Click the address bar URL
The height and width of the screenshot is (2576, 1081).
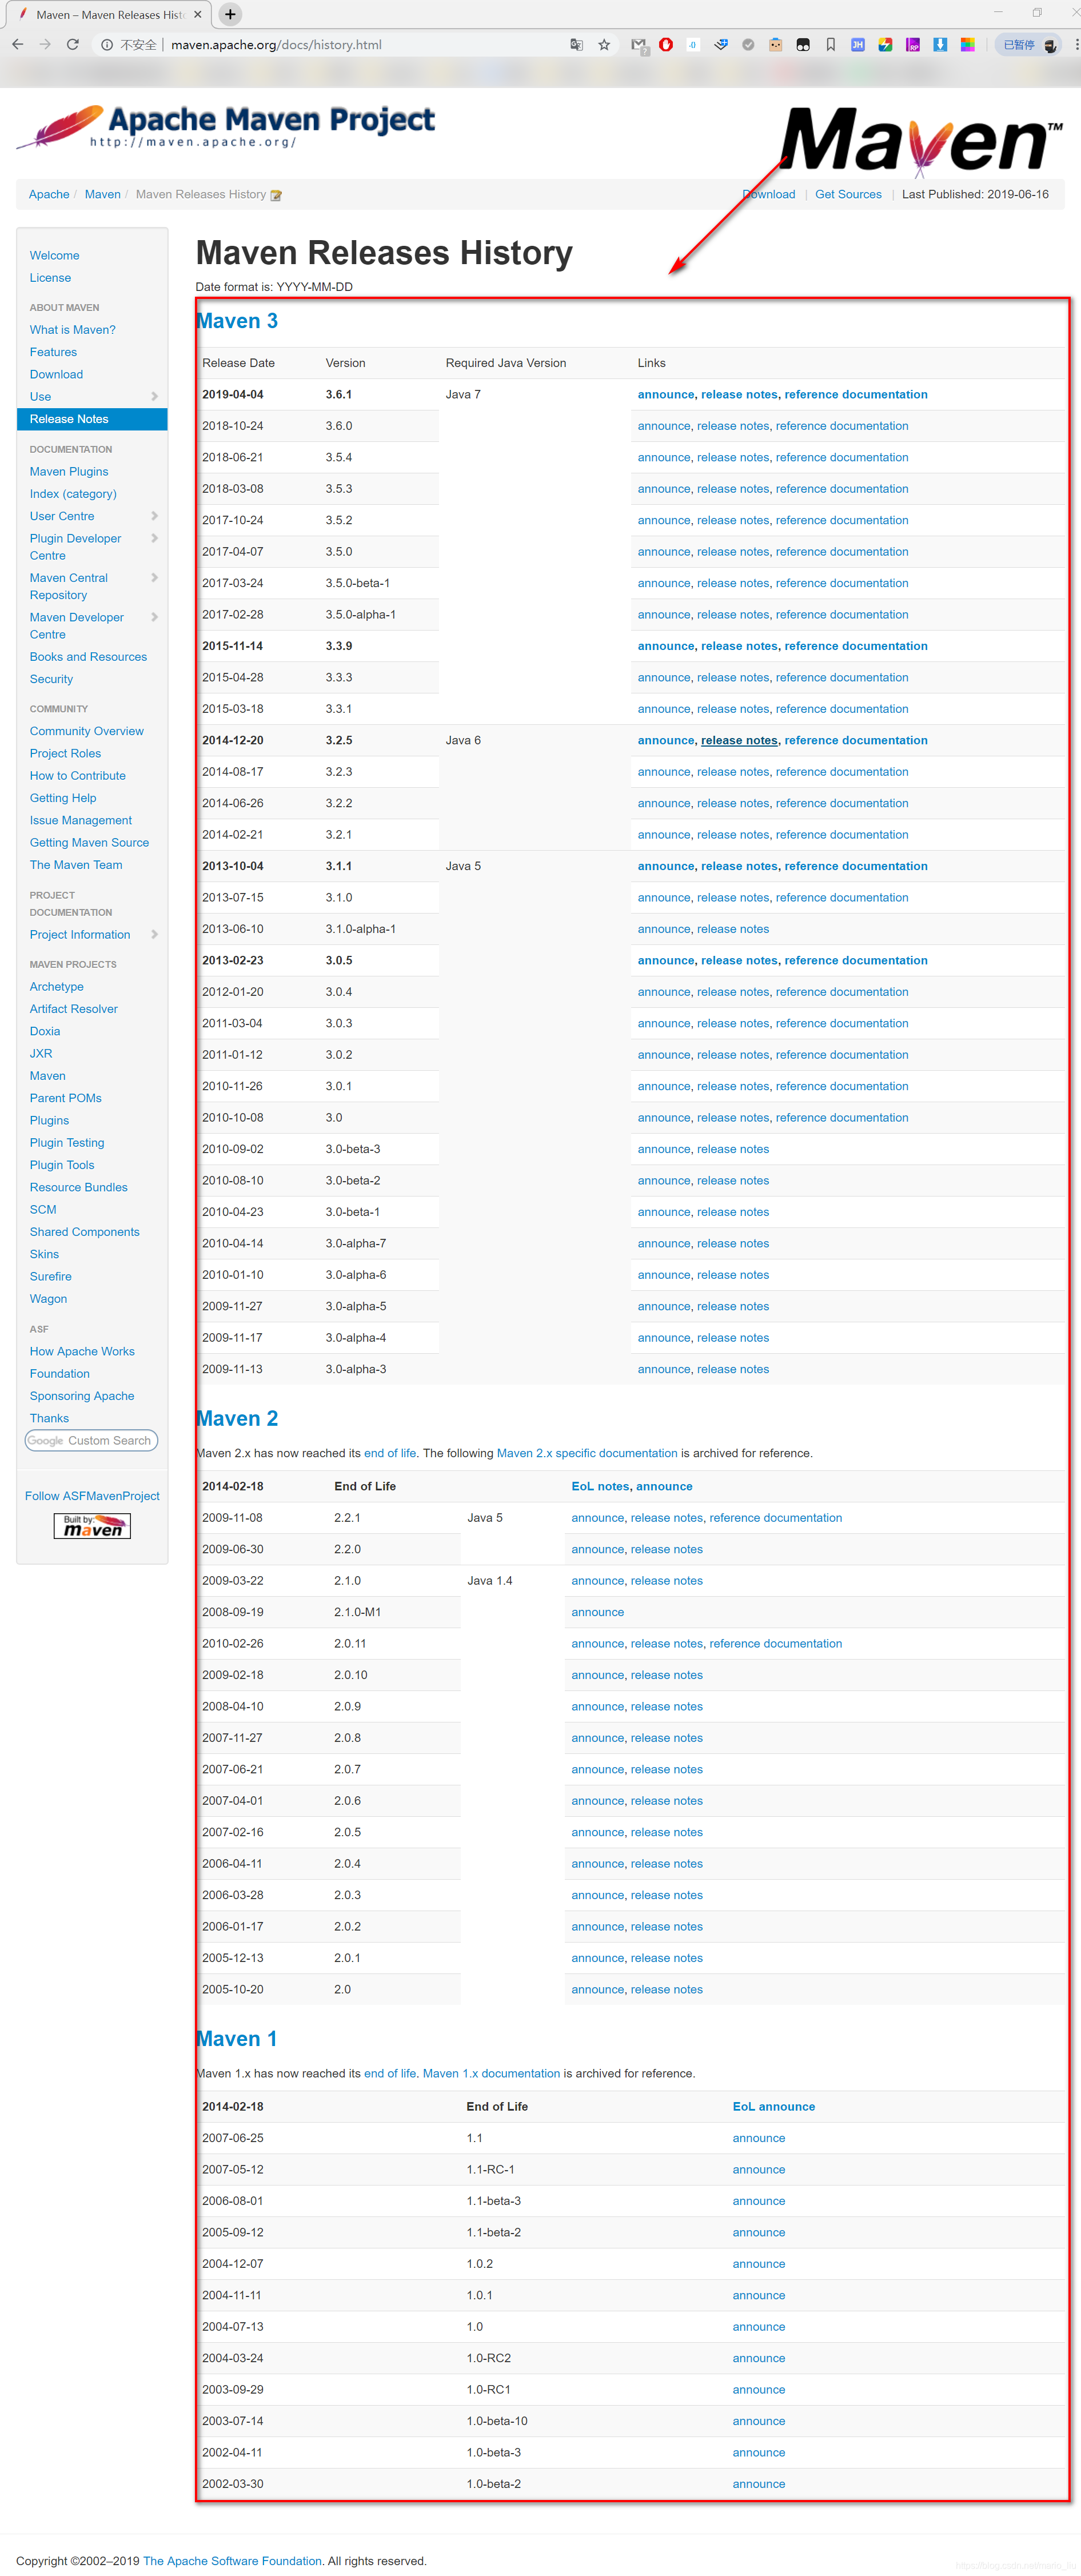276,45
